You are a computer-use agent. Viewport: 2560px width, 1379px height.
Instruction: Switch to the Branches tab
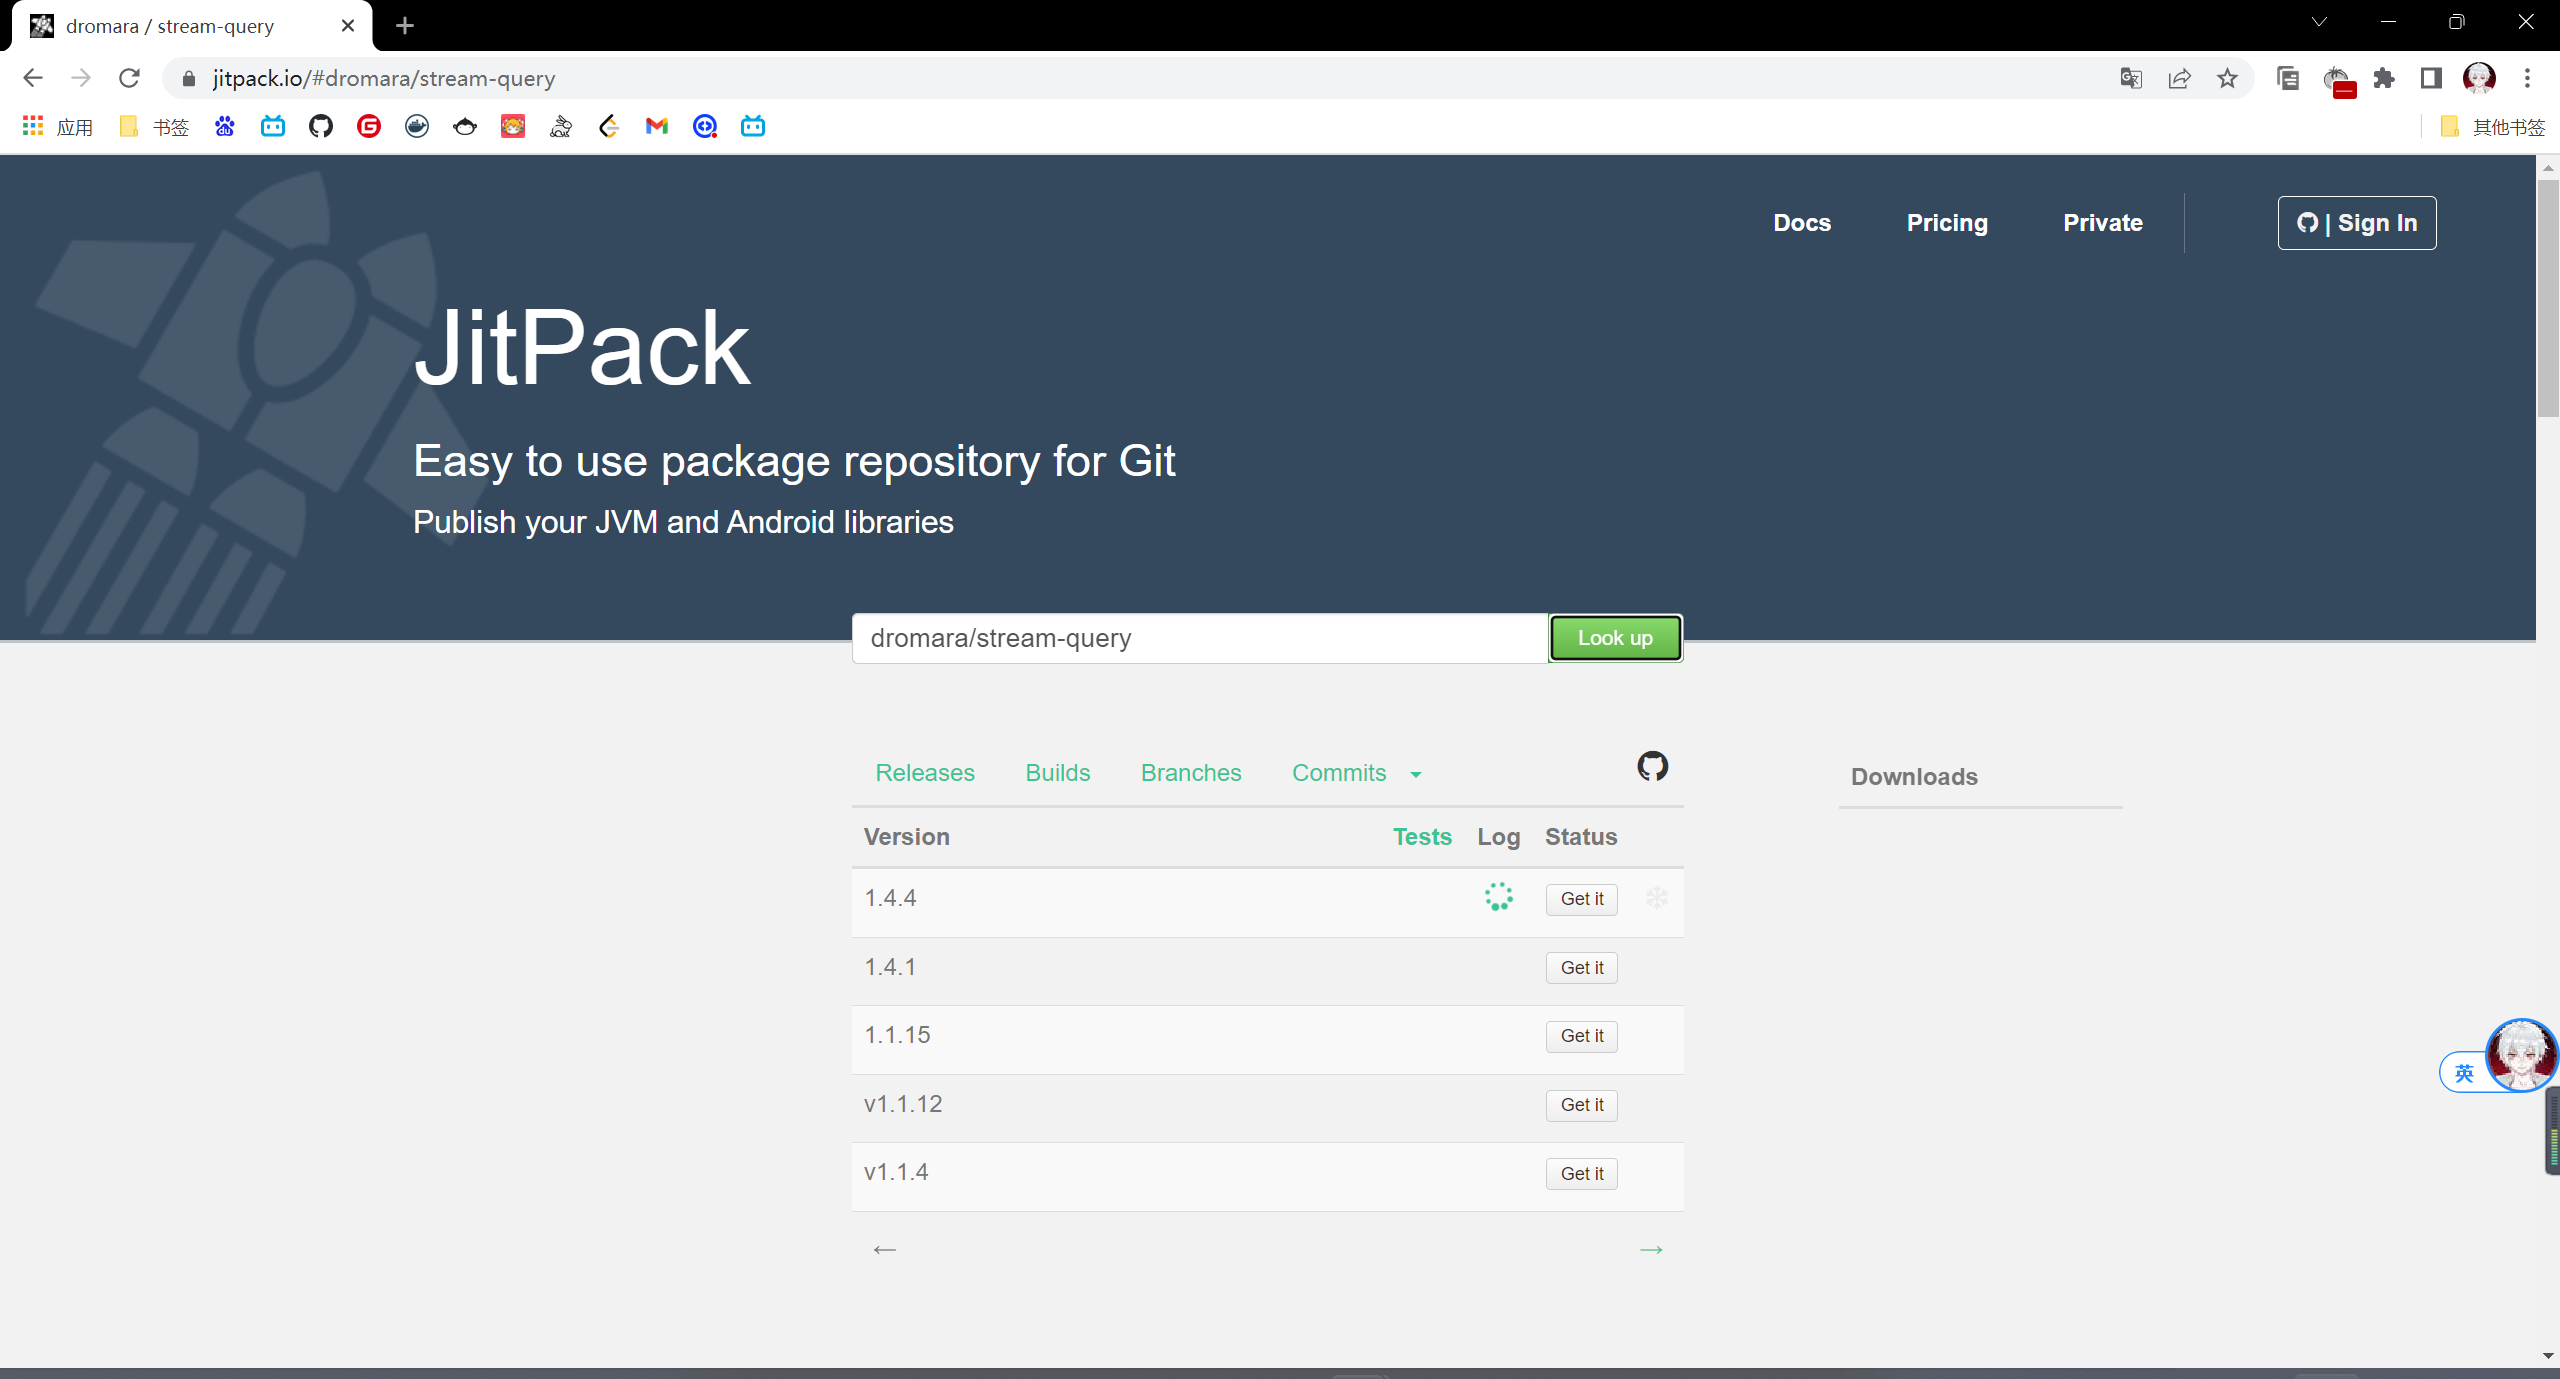coord(1190,772)
